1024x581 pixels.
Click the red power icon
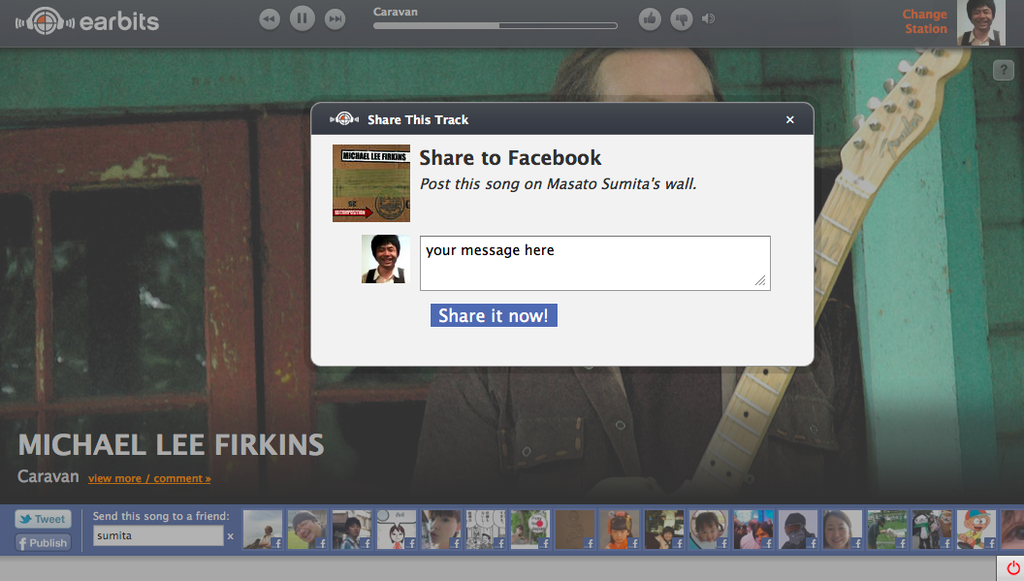pyautogui.click(x=1013, y=569)
